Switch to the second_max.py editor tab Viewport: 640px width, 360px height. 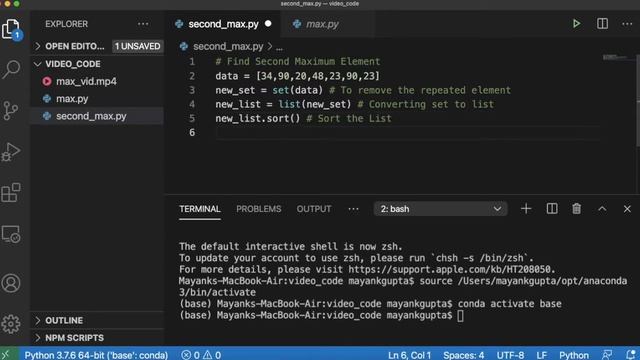[223, 24]
